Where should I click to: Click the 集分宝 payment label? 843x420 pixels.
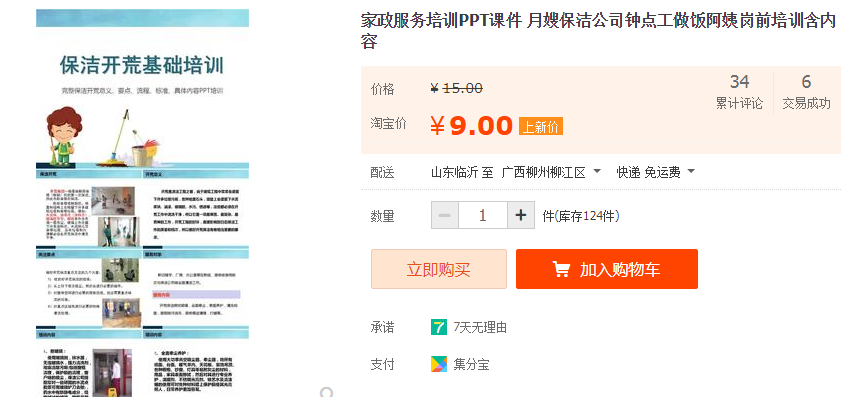click(471, 365)
